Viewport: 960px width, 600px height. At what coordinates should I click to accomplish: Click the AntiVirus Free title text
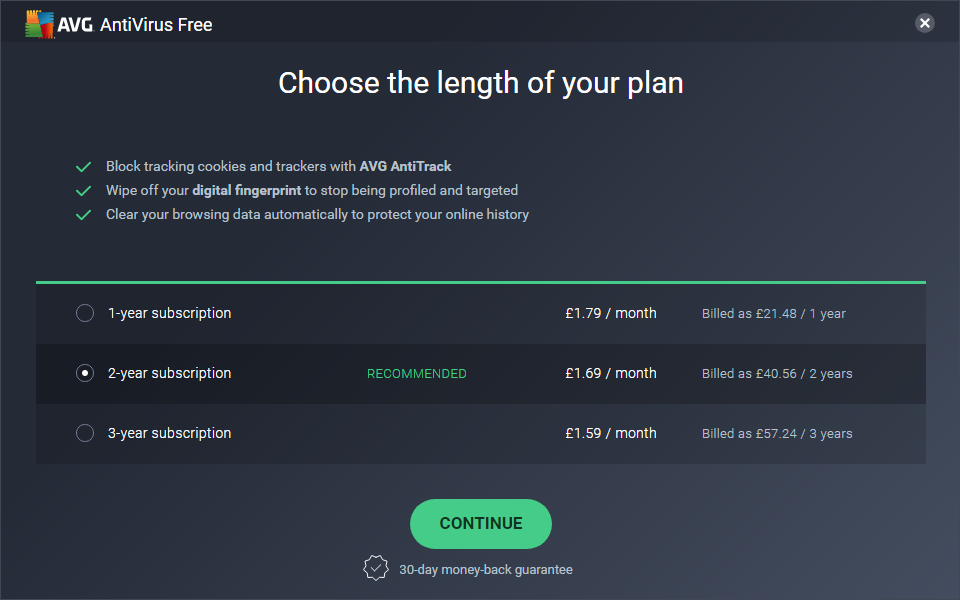point(156,25)
